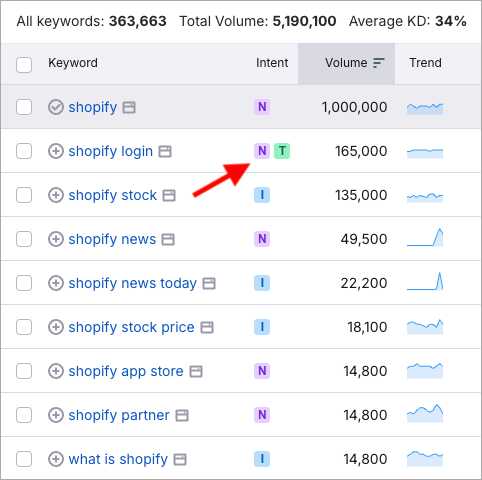The height and width of the screenshot is (480, 482).
Task: Click trend sparkline for shopify partner
Action: click(x=425, y=413)
